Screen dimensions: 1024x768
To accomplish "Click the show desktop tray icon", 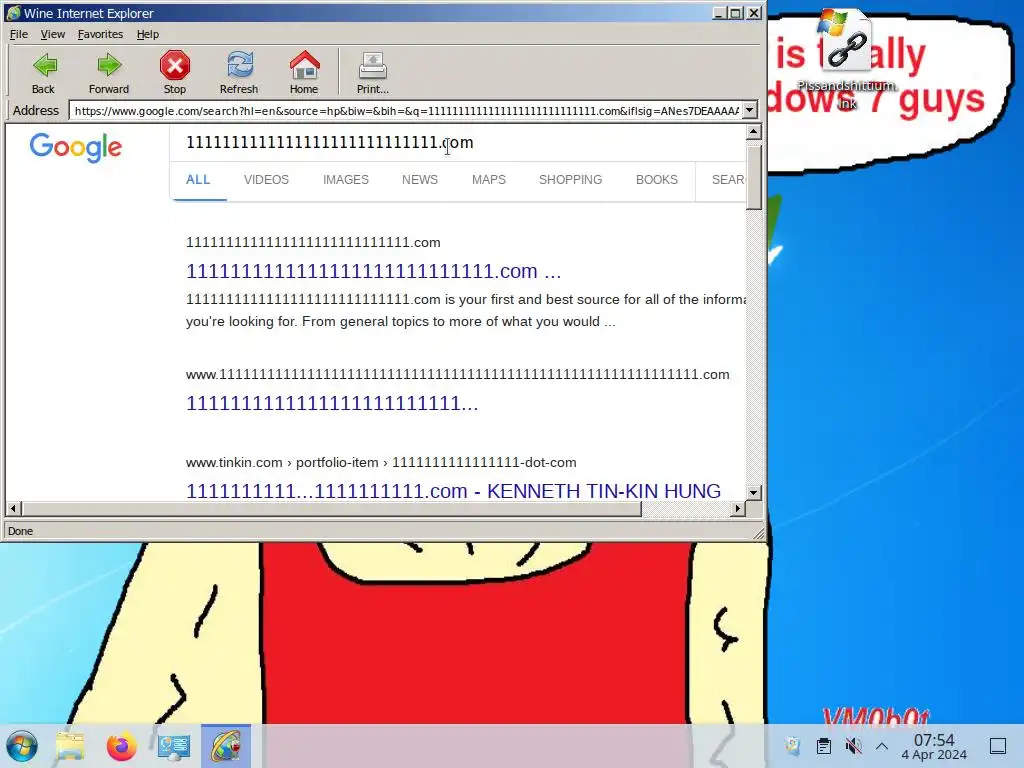I will (998, 746).
